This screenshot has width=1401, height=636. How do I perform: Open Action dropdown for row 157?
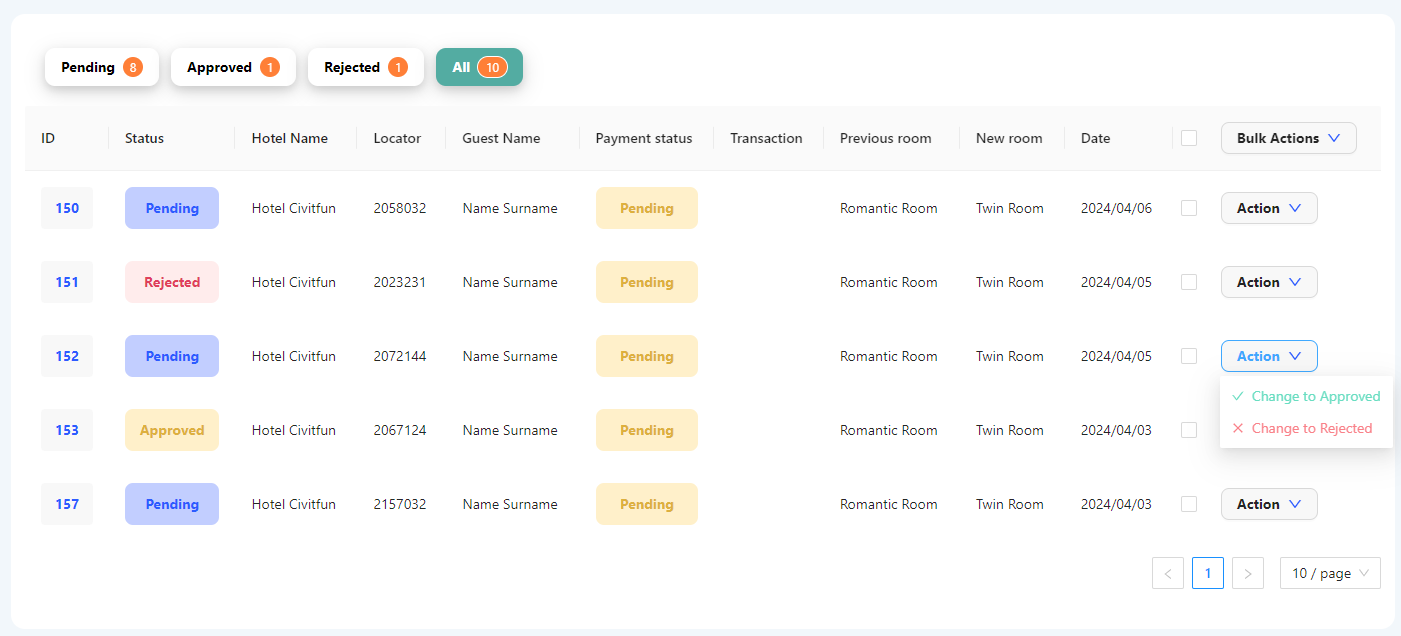pyautogui.click(x=1269, y=504)
